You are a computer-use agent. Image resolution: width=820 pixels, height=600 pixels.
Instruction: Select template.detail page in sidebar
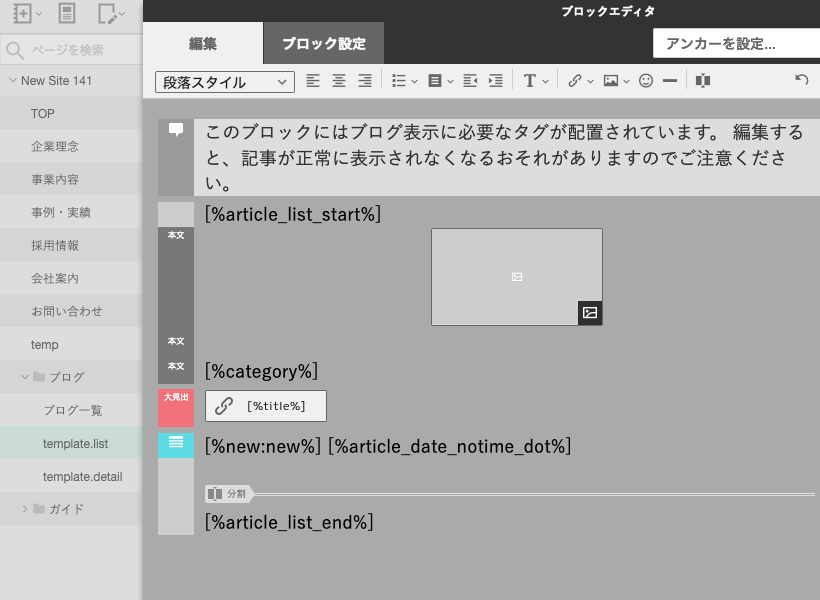pyautogui.click(x=71, y=477)
